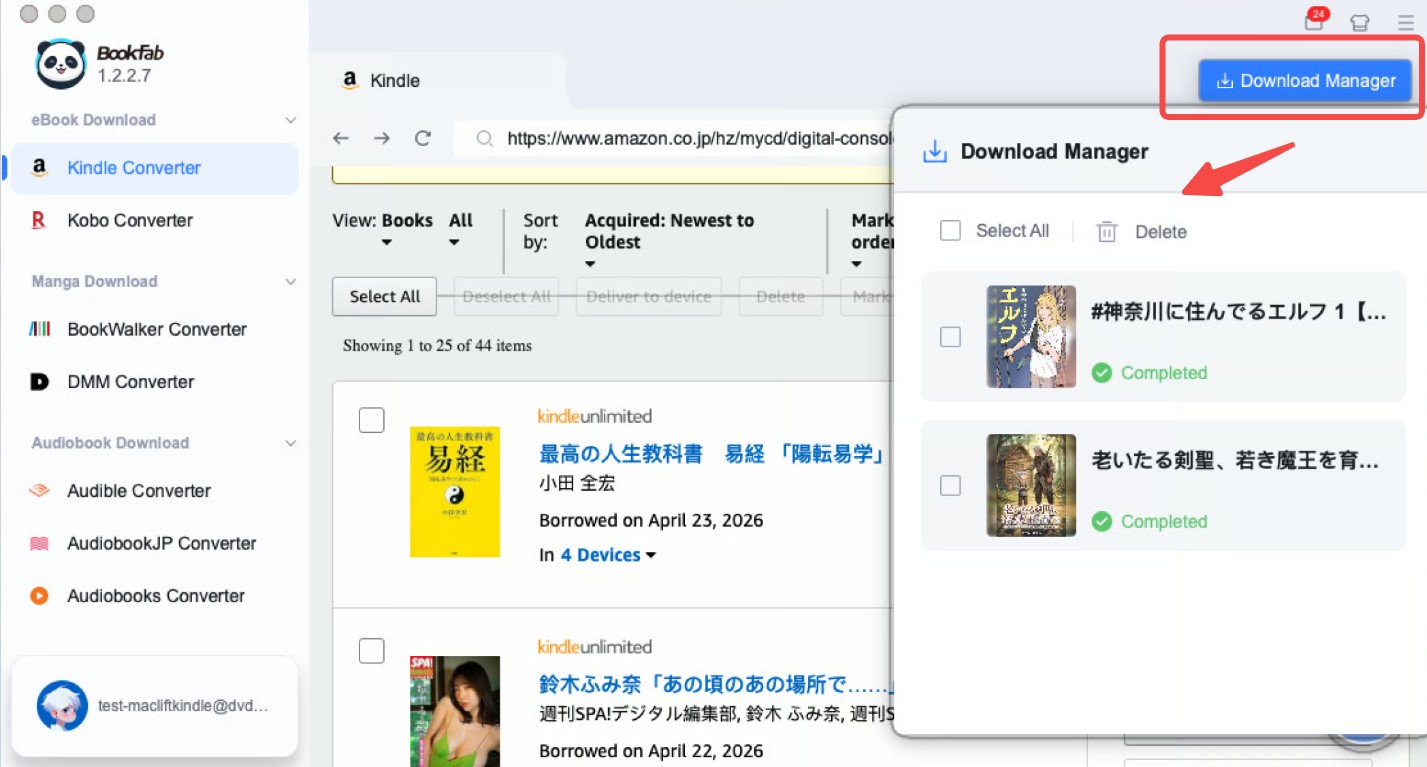
Task: Check the box next to the 易経 book
Action: pyautogui.click(x=372, y=420)
